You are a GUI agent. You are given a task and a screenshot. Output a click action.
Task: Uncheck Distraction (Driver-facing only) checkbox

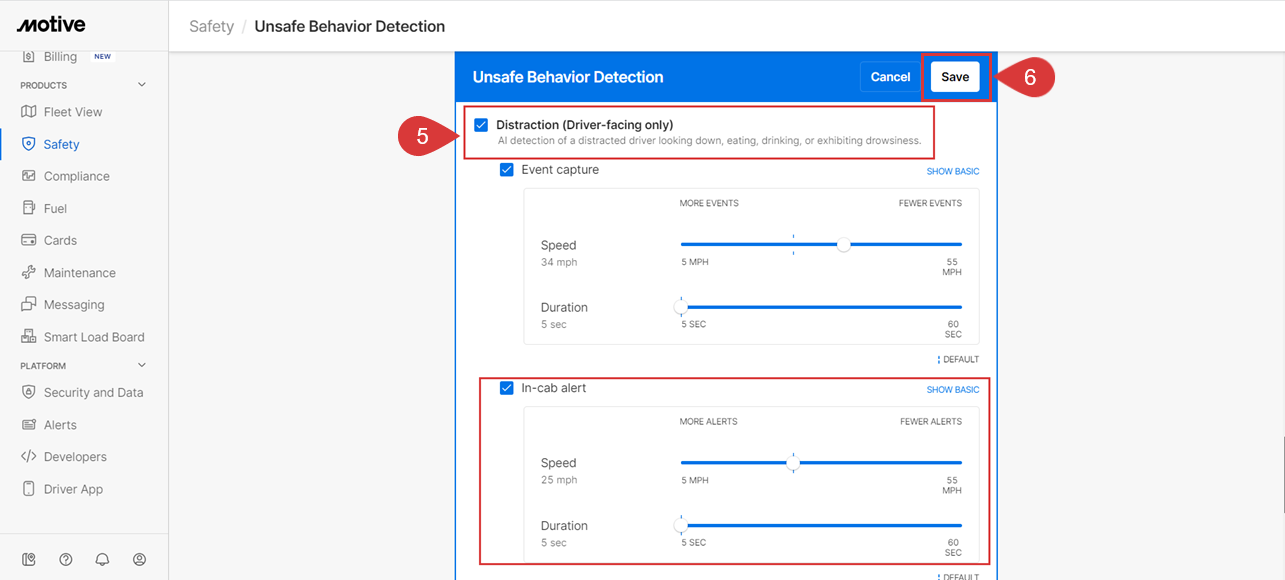pos(481,125)
